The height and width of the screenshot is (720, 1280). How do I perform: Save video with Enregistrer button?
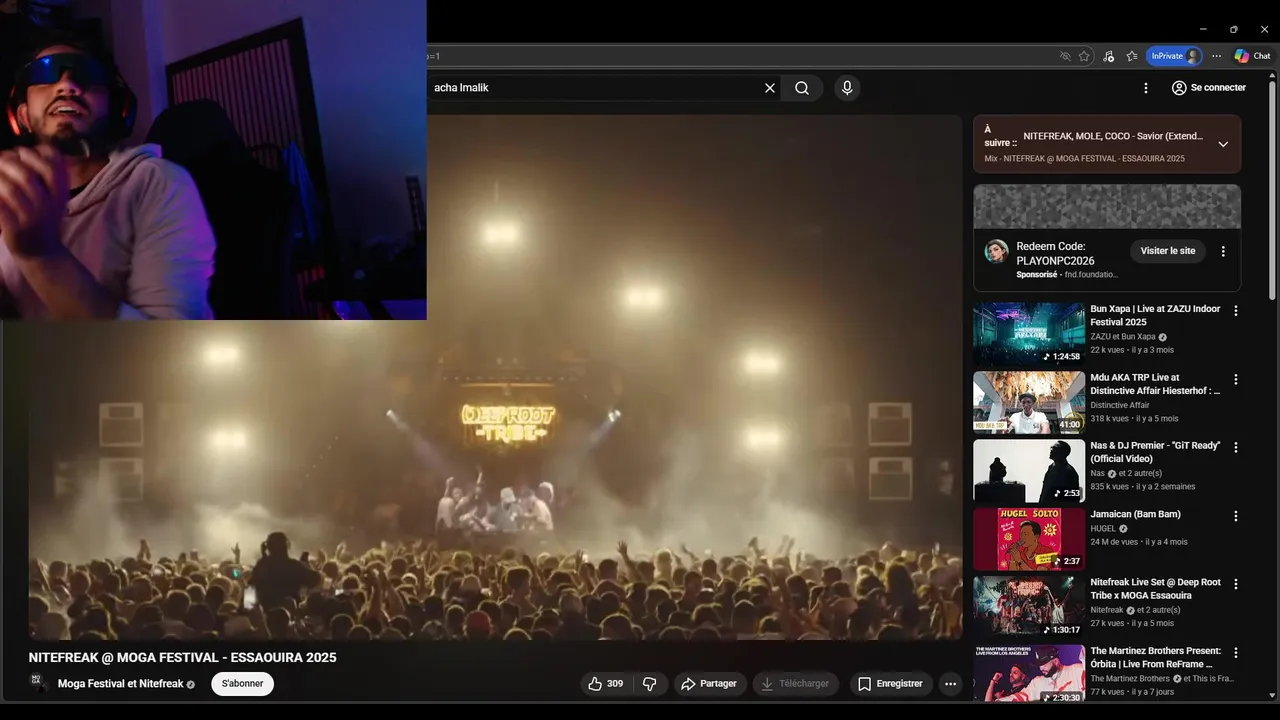click(x=890, y=684)
